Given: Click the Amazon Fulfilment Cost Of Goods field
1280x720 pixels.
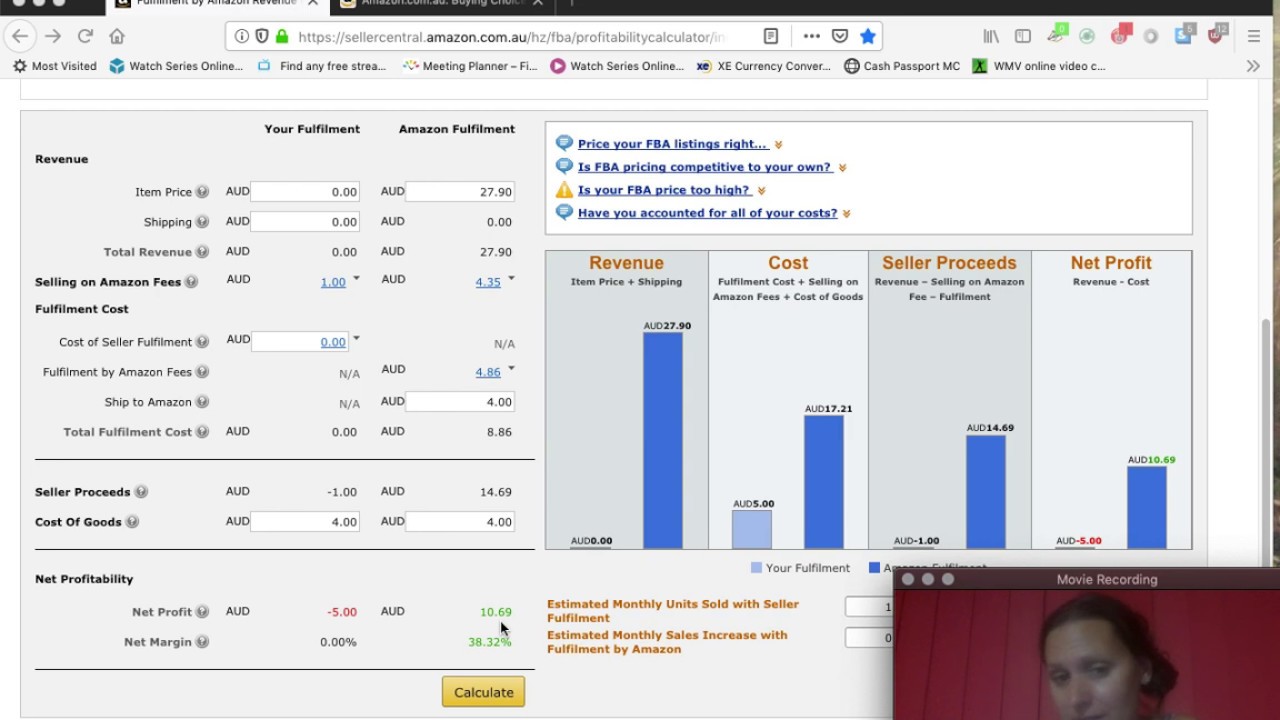Looking at the screenshot, I should (x=460, y=522).
